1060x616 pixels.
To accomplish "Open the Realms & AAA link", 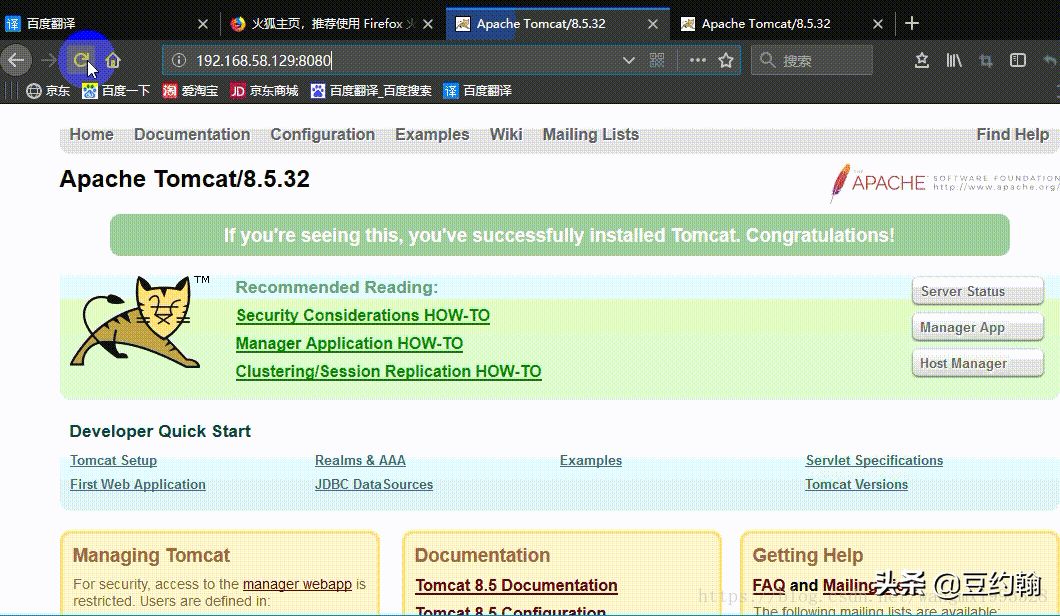I will 360,460.
